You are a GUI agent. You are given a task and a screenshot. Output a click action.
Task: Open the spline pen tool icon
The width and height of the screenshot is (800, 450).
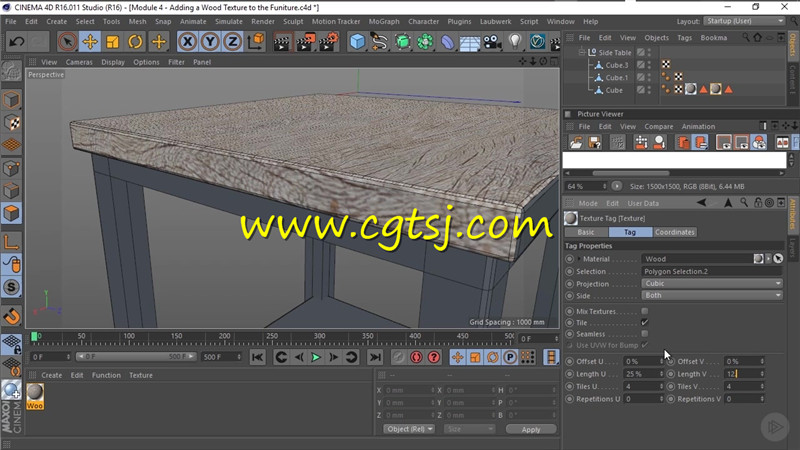tap(380, 42)
